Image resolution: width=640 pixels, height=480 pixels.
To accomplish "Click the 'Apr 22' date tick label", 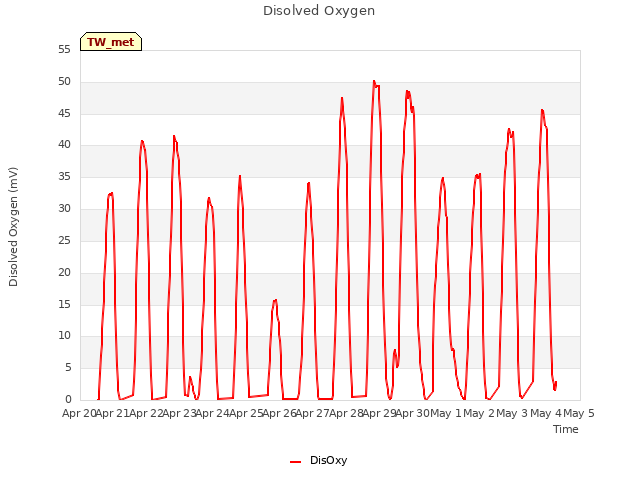I will 146,413.
